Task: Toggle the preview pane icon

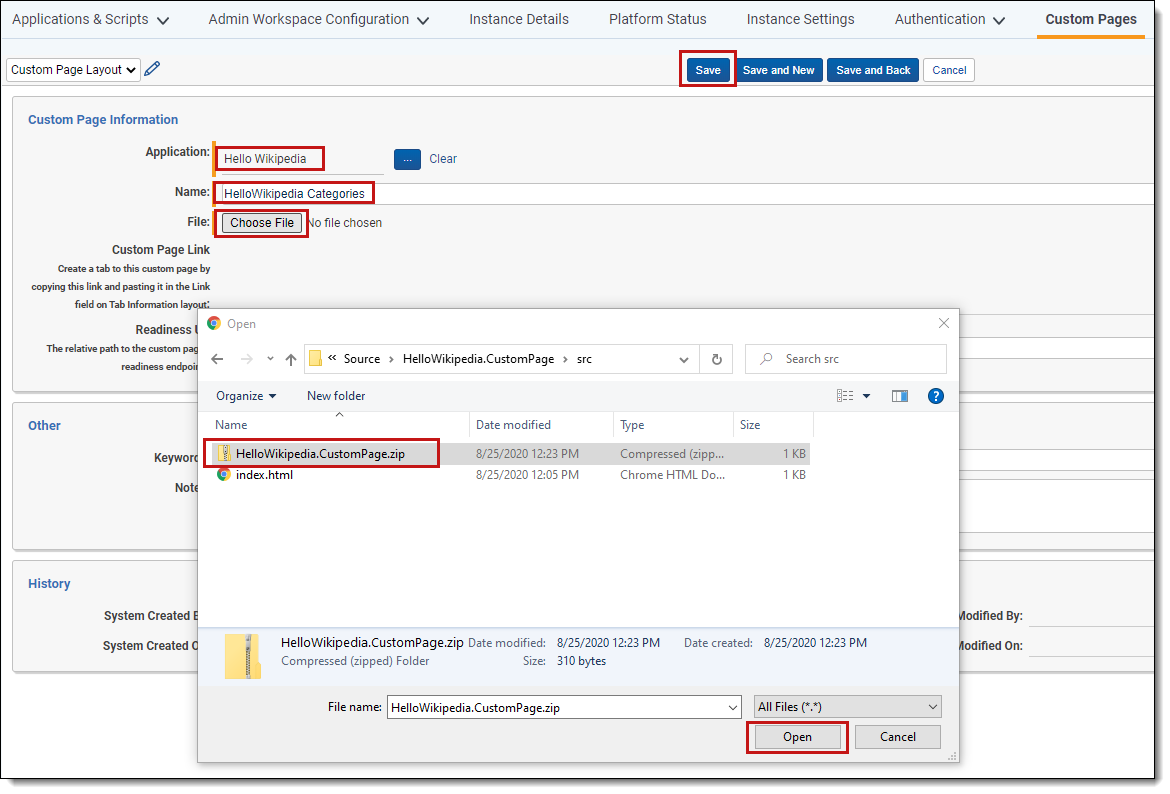Action: tap(900, 396)
